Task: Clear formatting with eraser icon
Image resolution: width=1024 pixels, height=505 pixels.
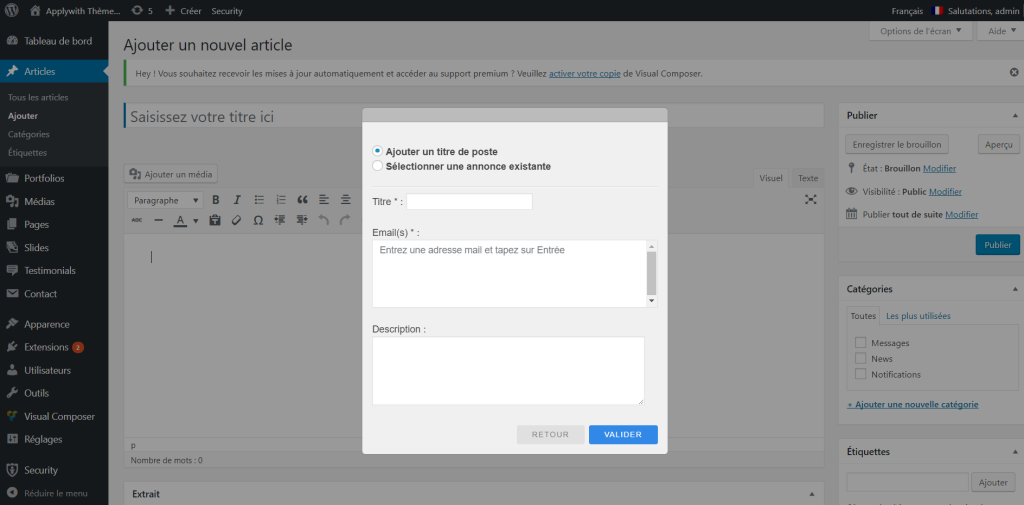Action: (x=236, y=220)
